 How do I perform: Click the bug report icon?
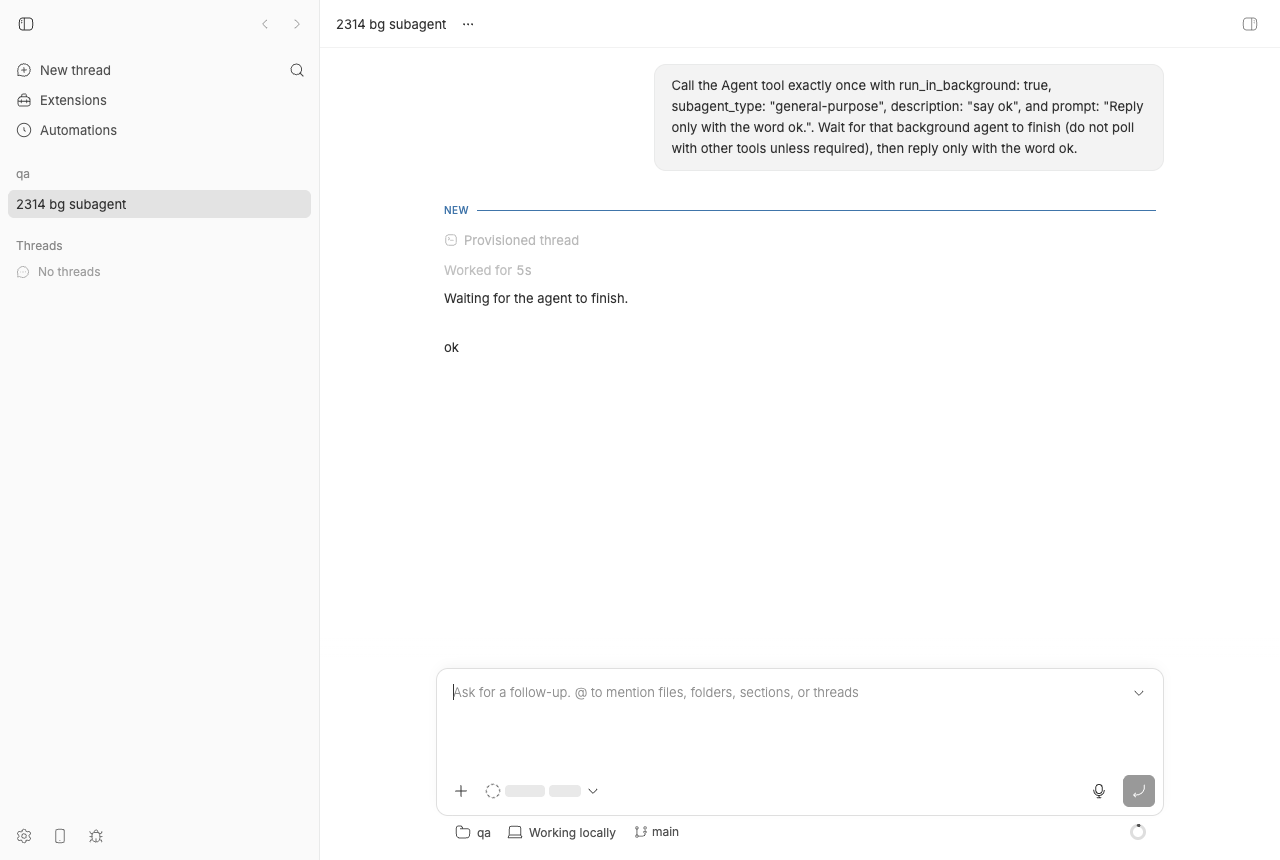[x=96, y=836]
